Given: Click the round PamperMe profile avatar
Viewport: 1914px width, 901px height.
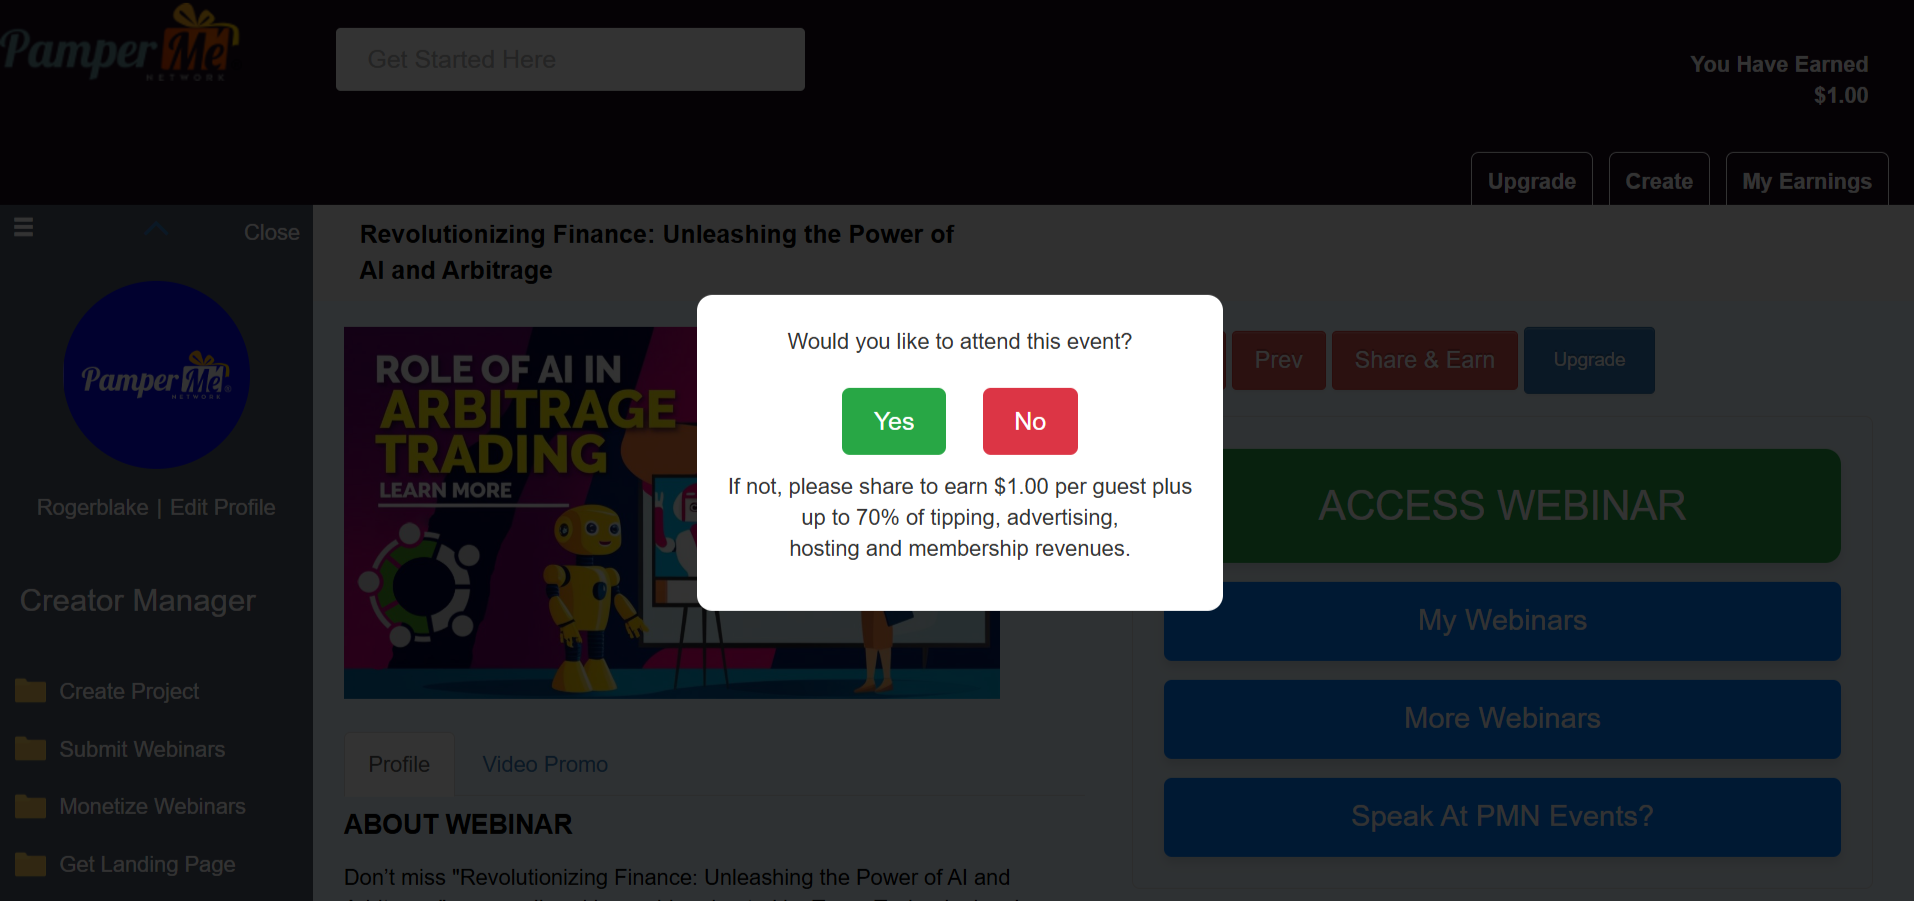Looking at the screenshot, I should 157,375.
